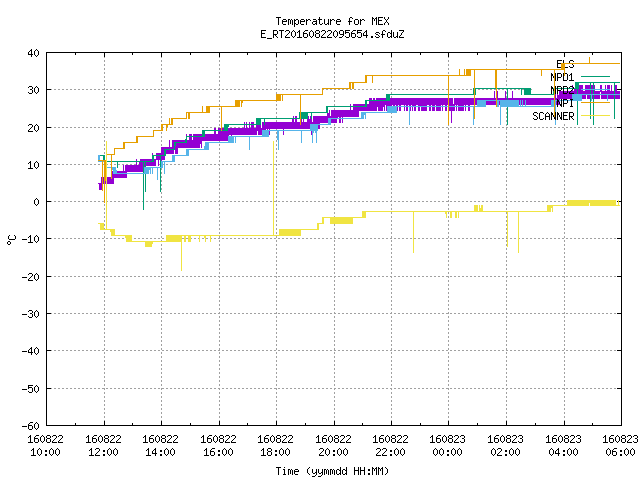
Task: Click the y-axis tick value 20
Action: (x=33, y=128)
